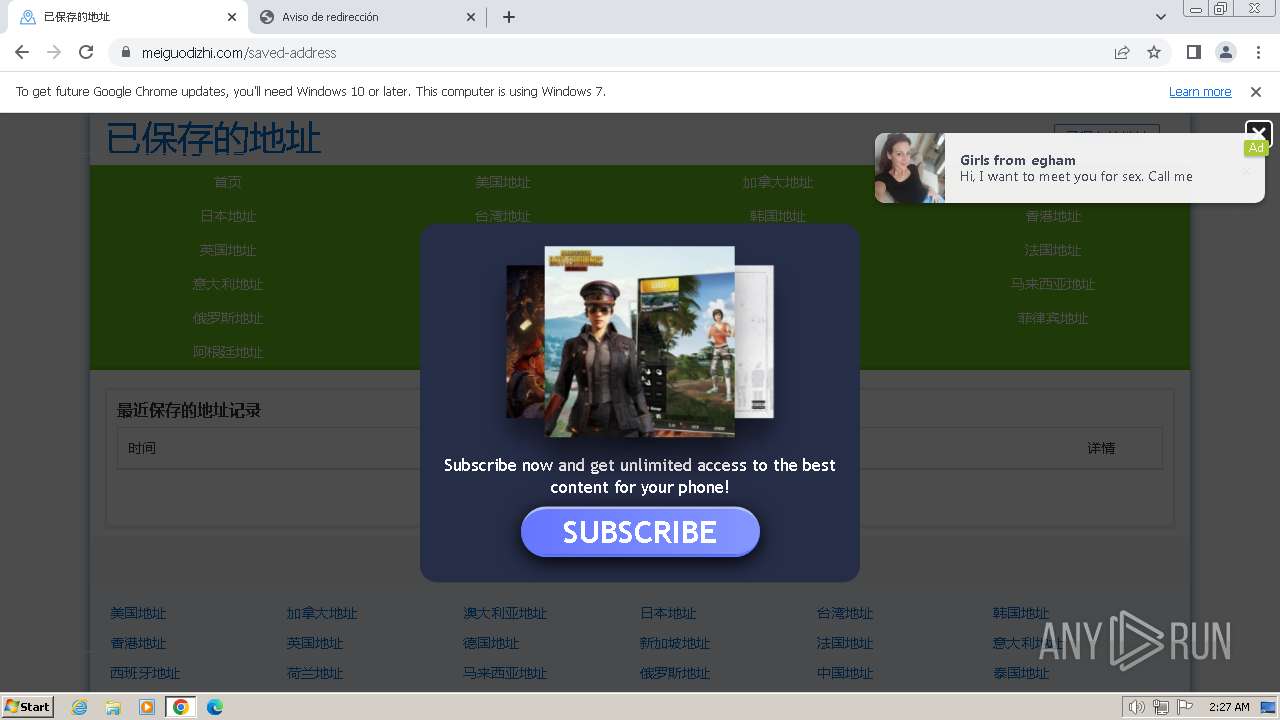Open 美国地址 in green navigation
The image size is (1280, 720).
pyautogui.click(x=503, y=182)
